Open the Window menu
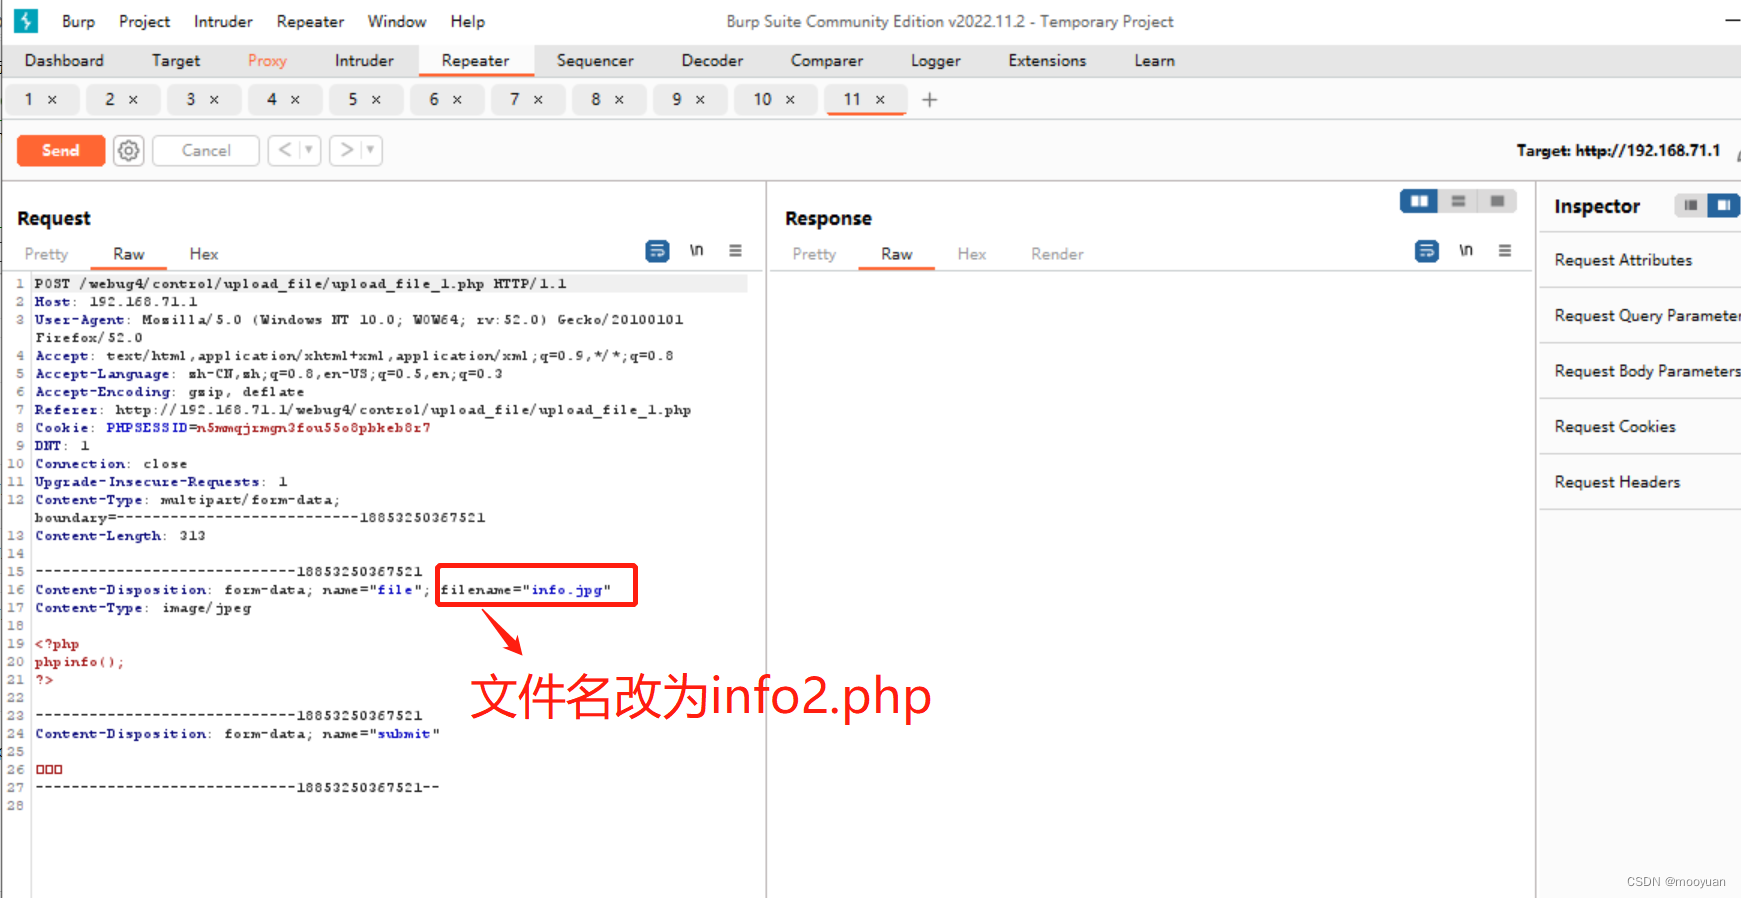 point(397,21)
